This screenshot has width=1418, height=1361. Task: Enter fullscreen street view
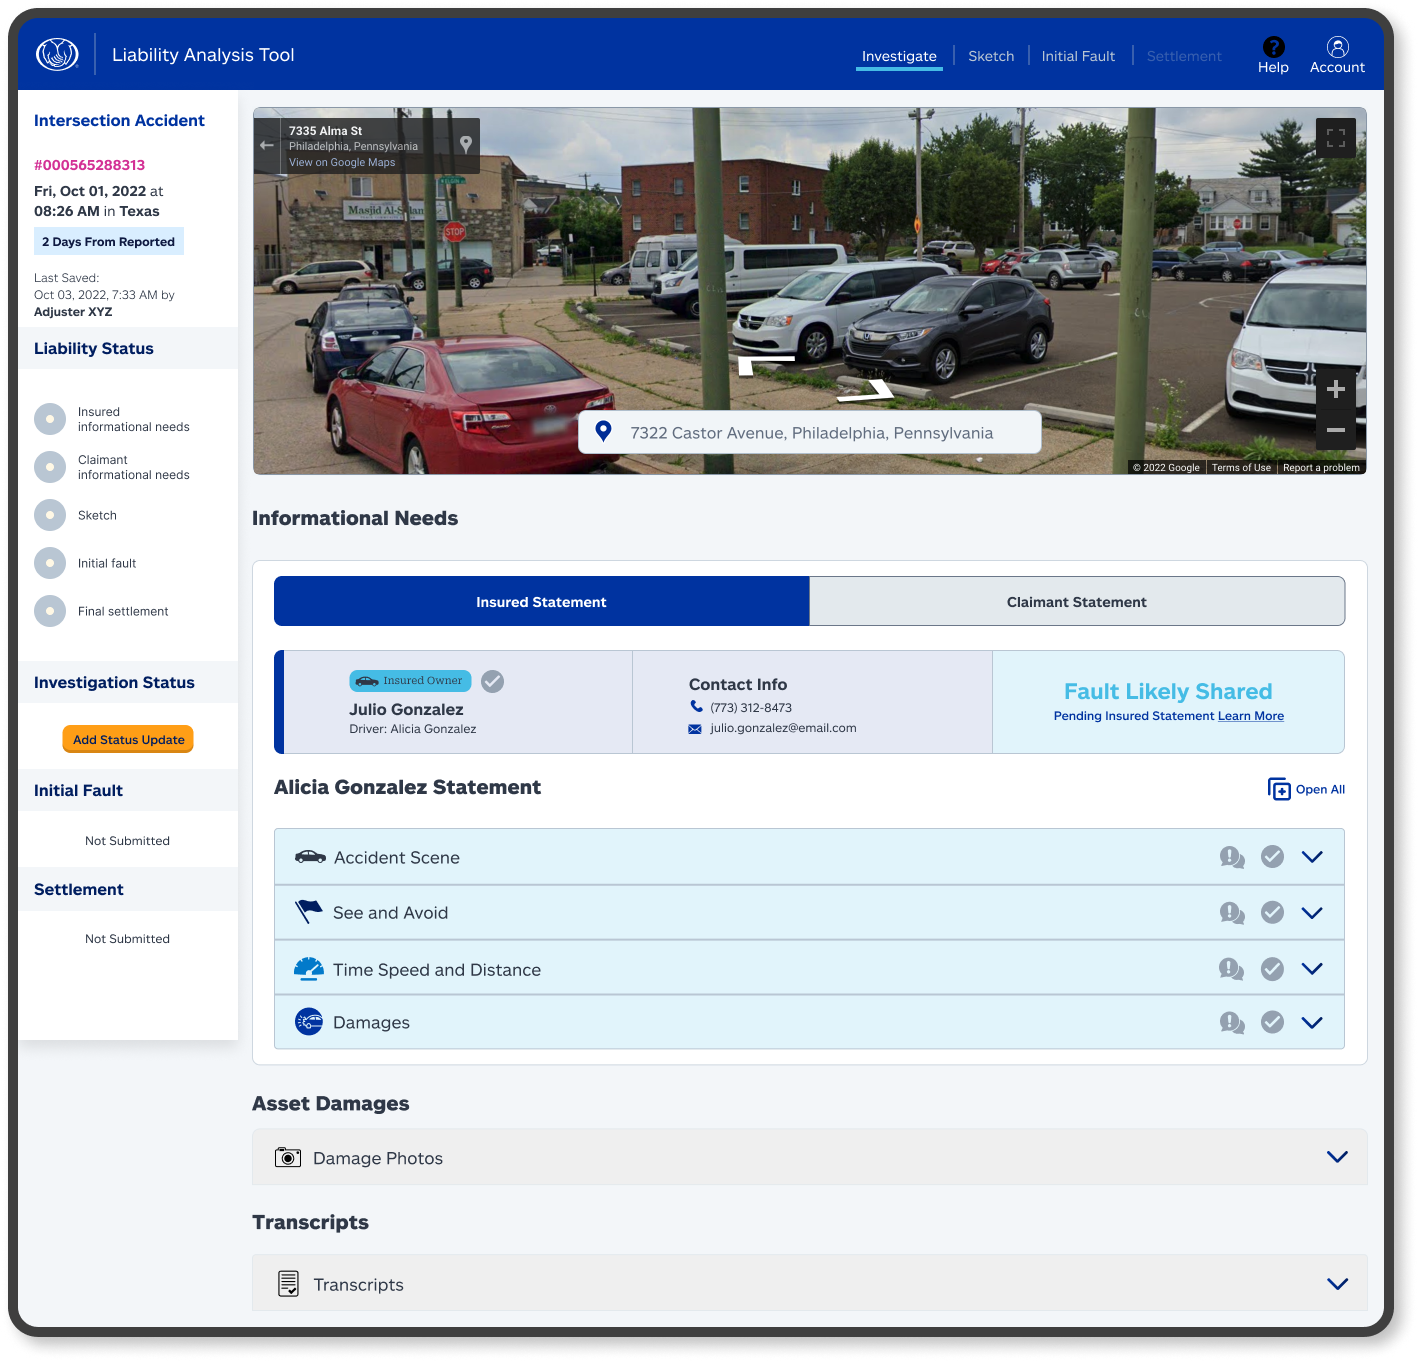(1335, 138)
